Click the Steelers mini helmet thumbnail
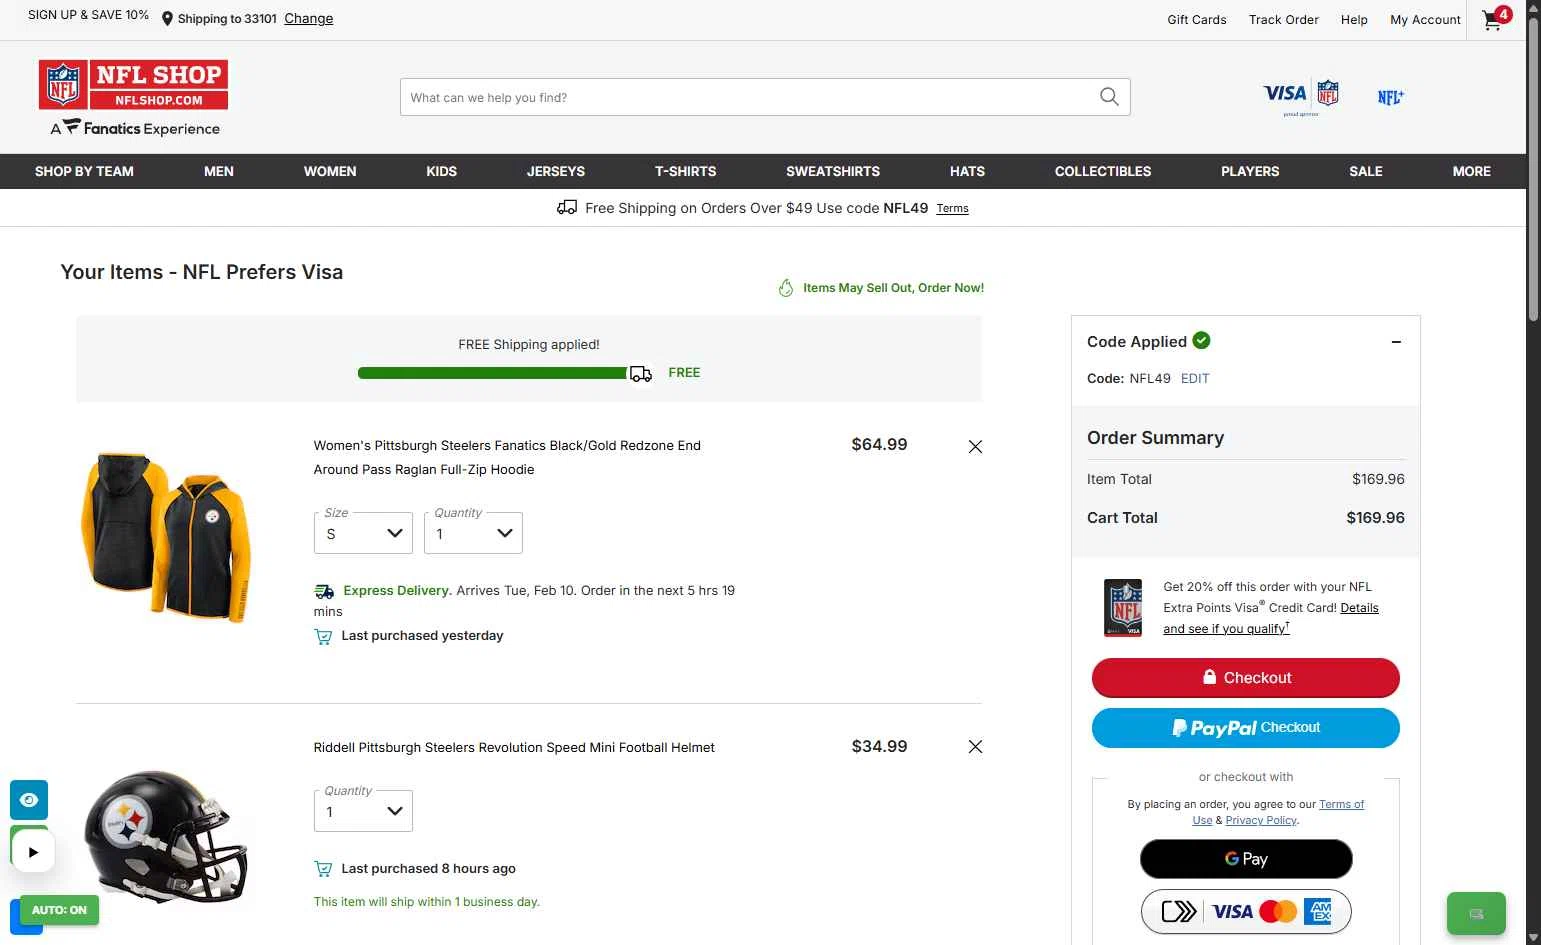This screenshot has width=1541, height=945. coord(166,838)
